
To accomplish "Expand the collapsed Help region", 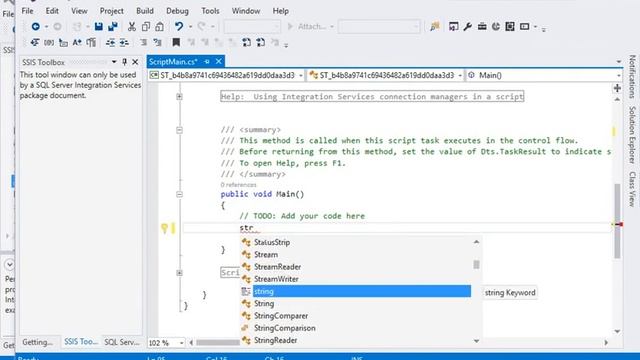I will pos(179,97).
